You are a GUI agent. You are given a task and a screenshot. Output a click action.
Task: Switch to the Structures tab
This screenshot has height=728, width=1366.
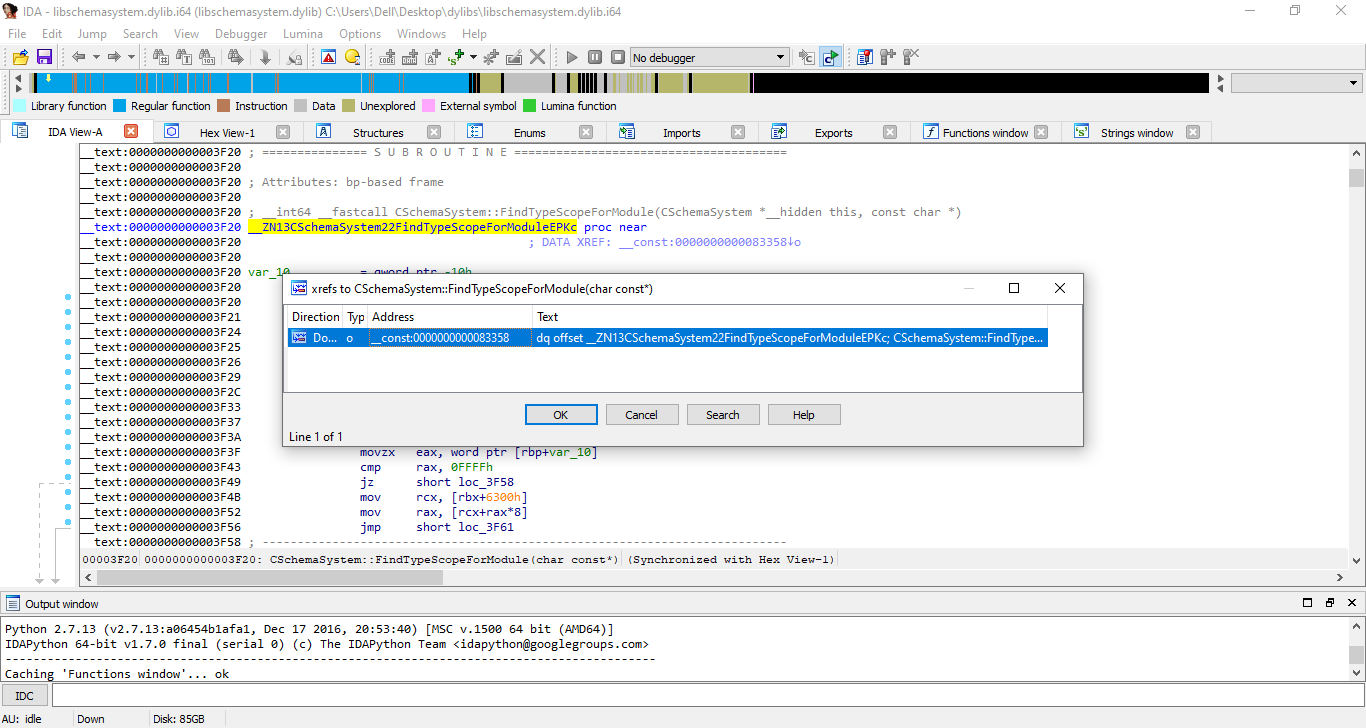point(378,132)
